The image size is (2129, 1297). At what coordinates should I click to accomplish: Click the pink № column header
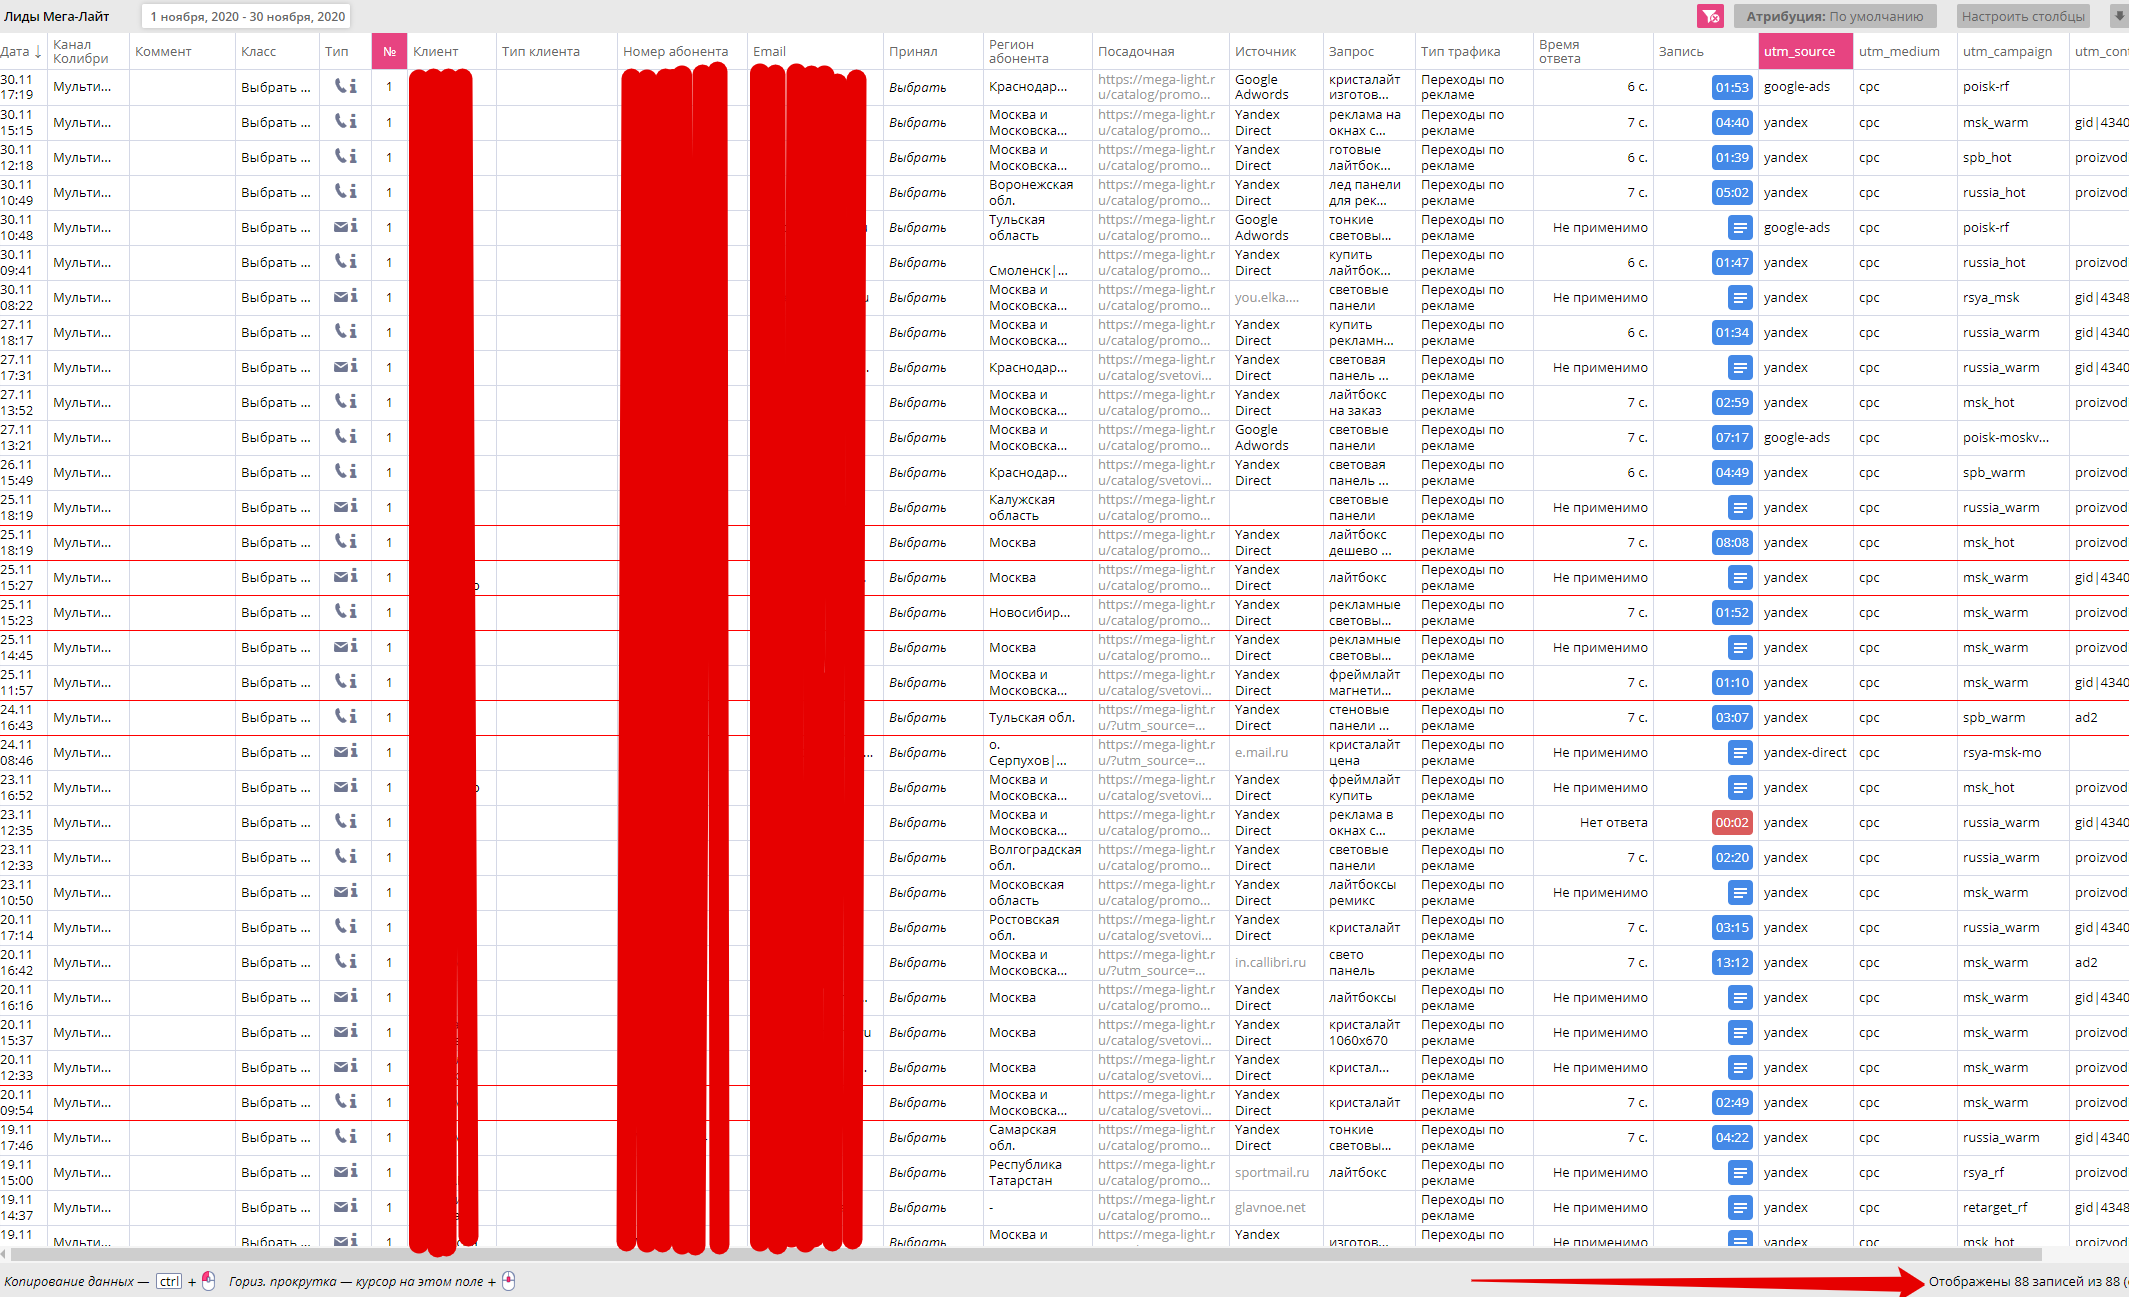389,51
